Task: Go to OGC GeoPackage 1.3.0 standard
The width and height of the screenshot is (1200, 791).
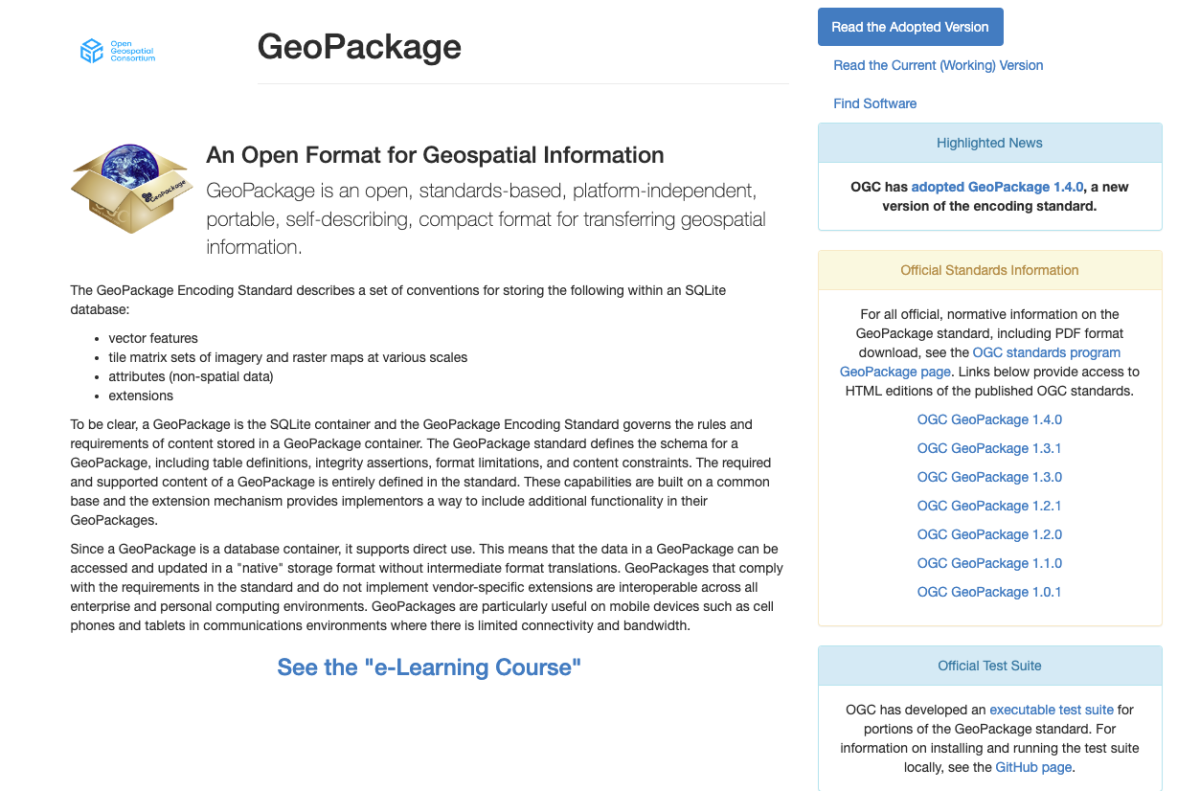Action: (x=988, y=477)
